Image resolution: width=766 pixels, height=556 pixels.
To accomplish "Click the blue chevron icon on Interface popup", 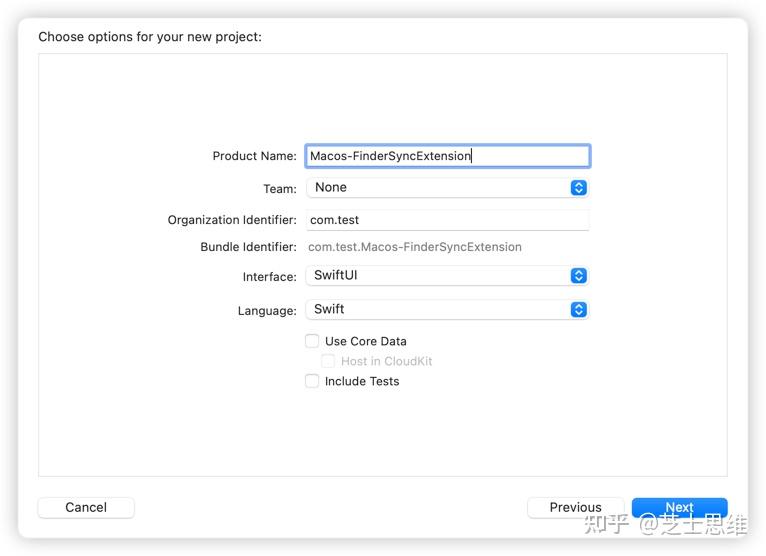I will coord(578,276).
